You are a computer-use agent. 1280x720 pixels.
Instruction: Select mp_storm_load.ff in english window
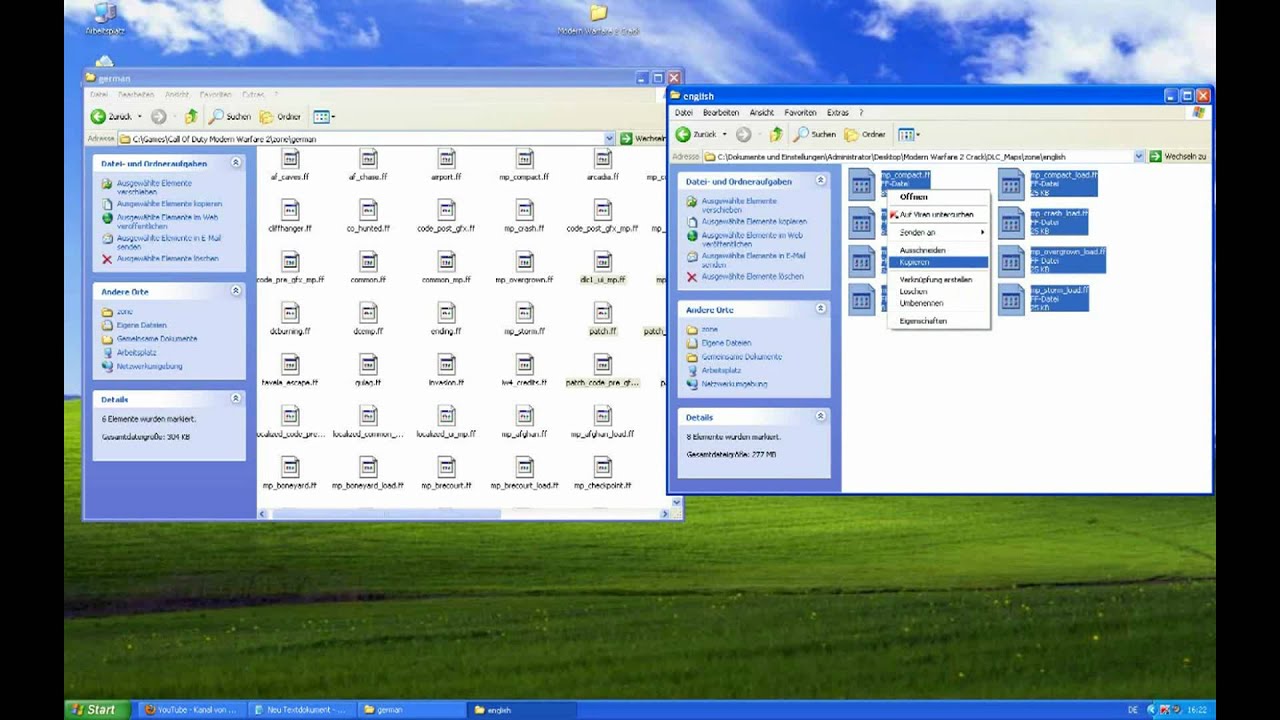(x=1044, y=298)
